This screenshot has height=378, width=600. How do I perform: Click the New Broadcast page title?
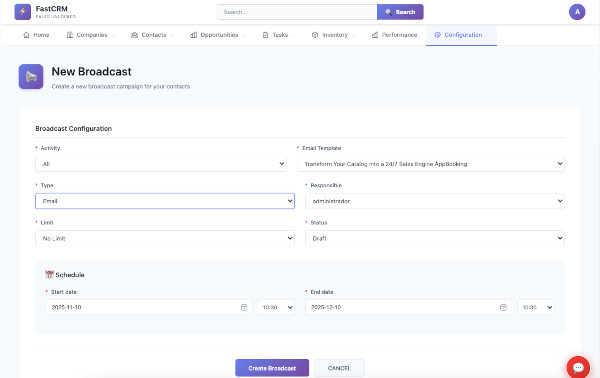(x=91, y=72)
